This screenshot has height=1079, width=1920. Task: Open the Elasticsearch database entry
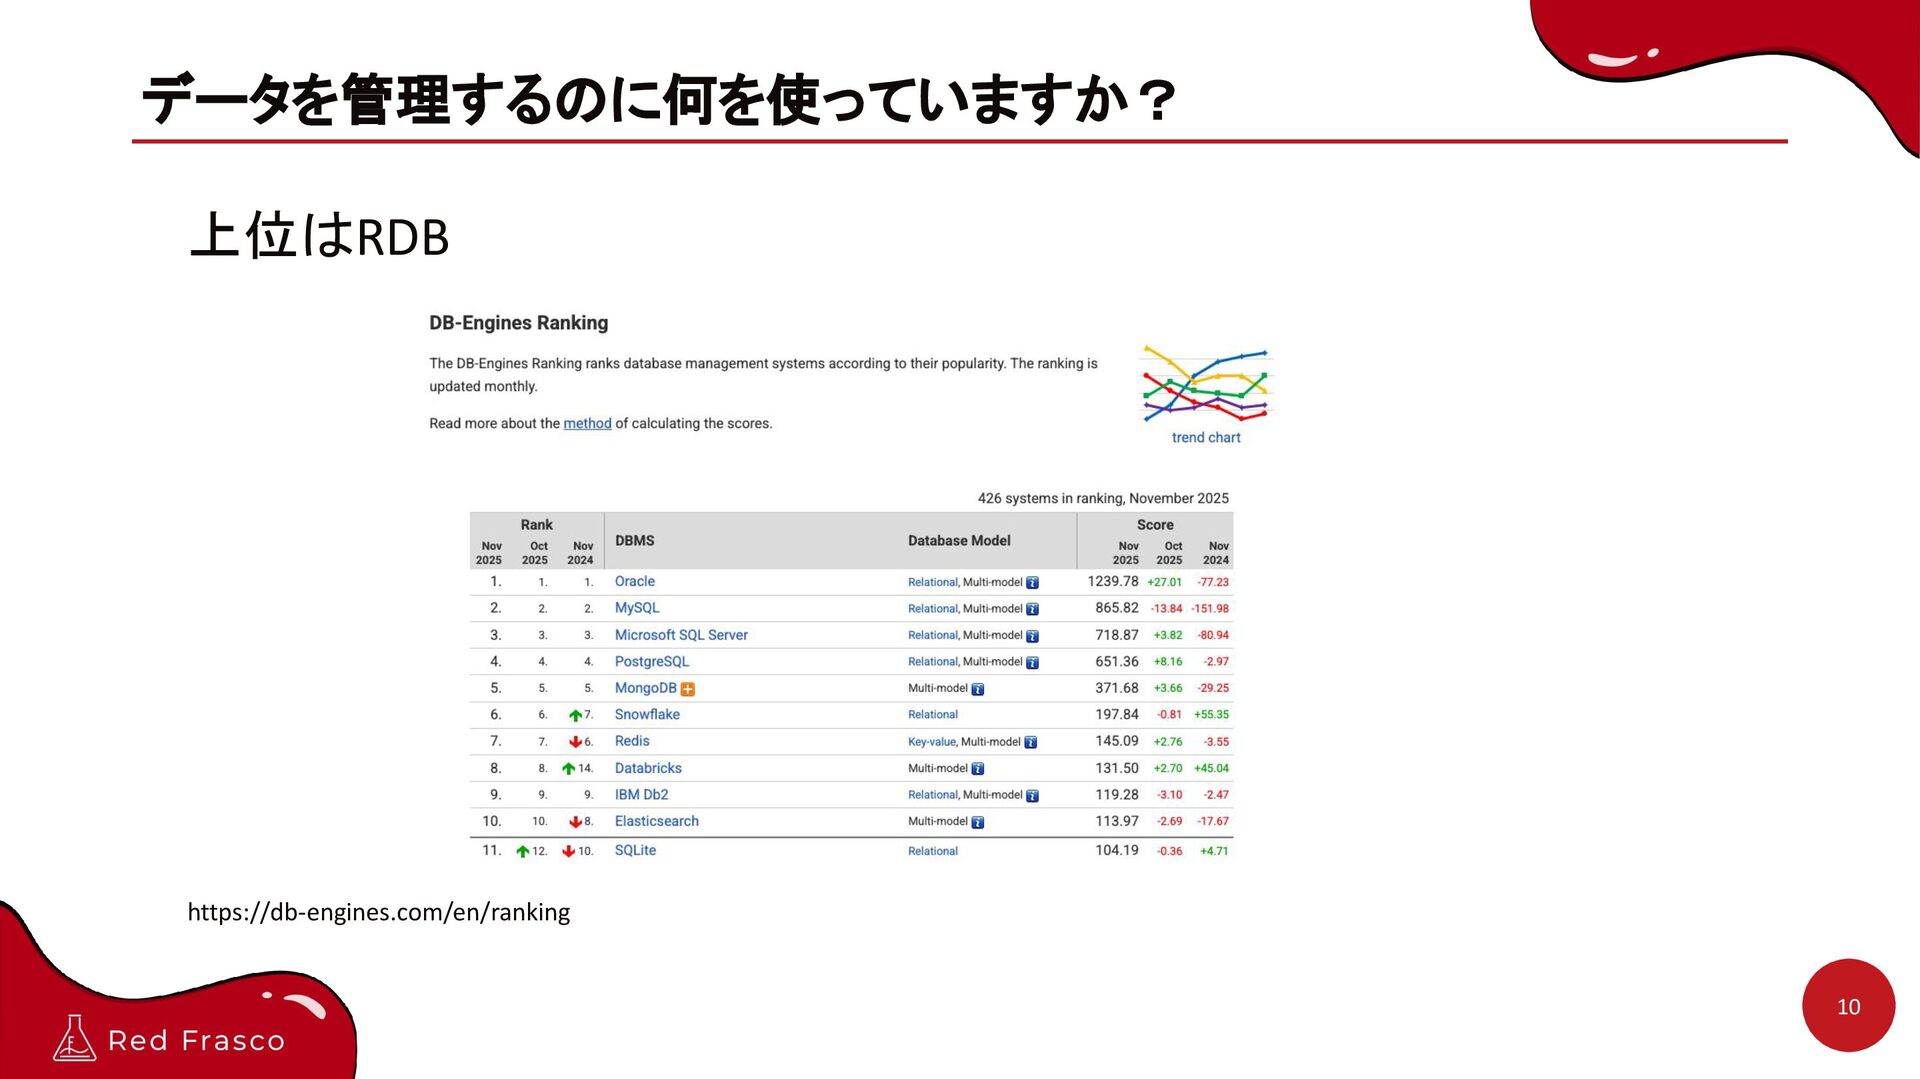(657, 821)
